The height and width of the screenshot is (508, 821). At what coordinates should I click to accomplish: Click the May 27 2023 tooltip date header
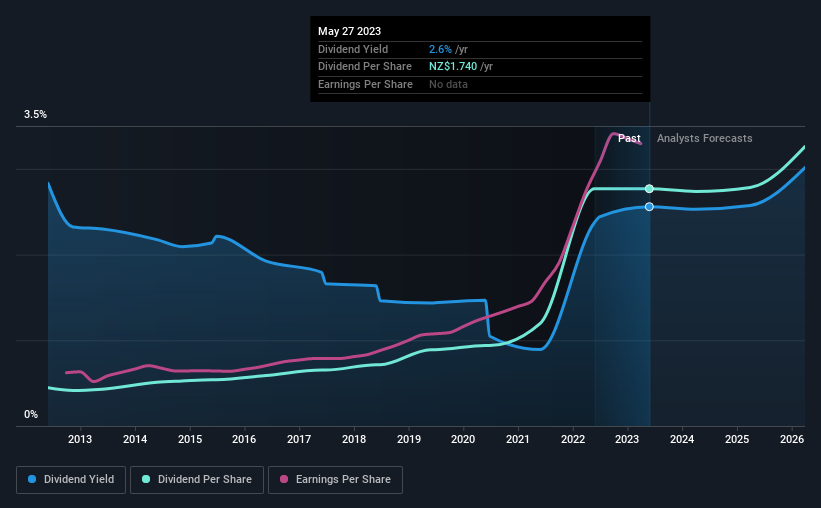(x=349, y=31)
